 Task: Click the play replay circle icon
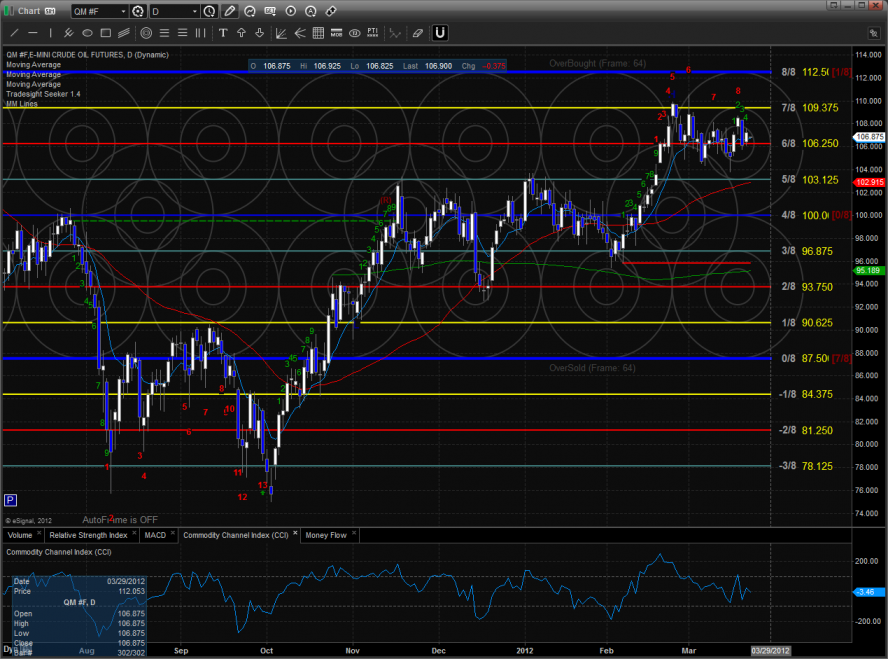(x=290, y=12)
